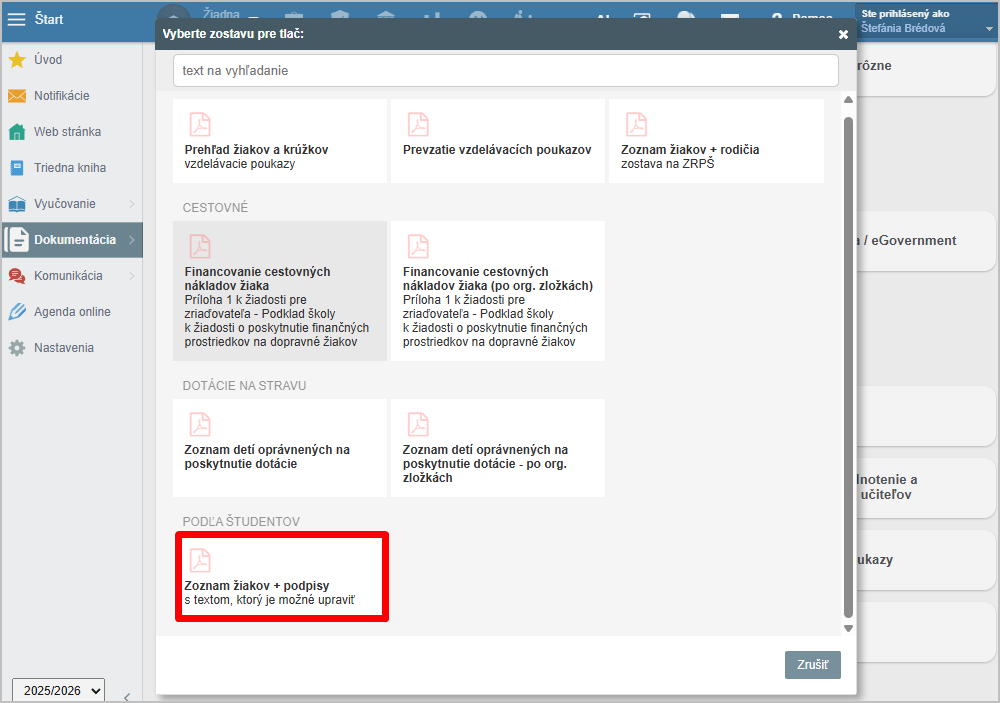Image resolution: width=1000 pixels, height=703 pixels.
Task: Click the scroll down arrow in report list
Action: pyautogui.click(x=848, y=628)
